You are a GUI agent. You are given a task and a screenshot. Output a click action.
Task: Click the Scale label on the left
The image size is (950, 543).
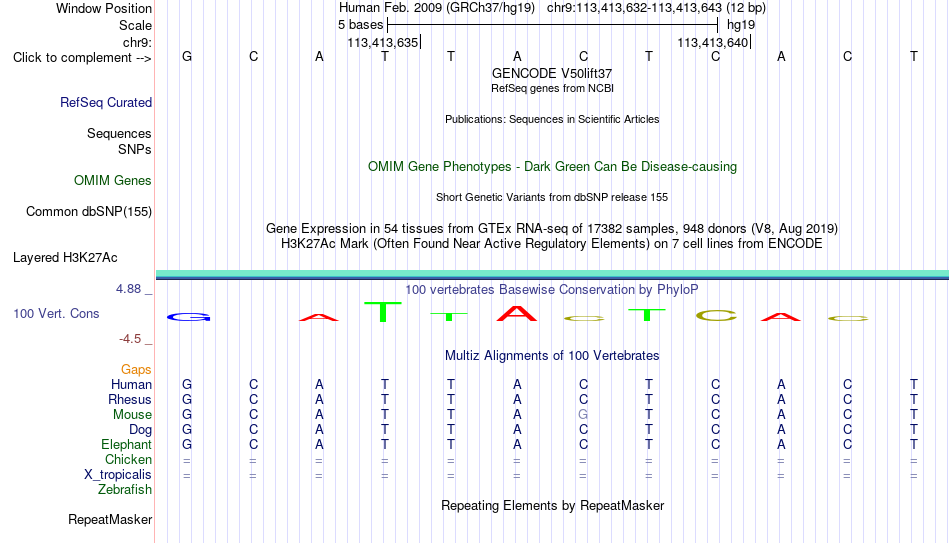point(135,25)
